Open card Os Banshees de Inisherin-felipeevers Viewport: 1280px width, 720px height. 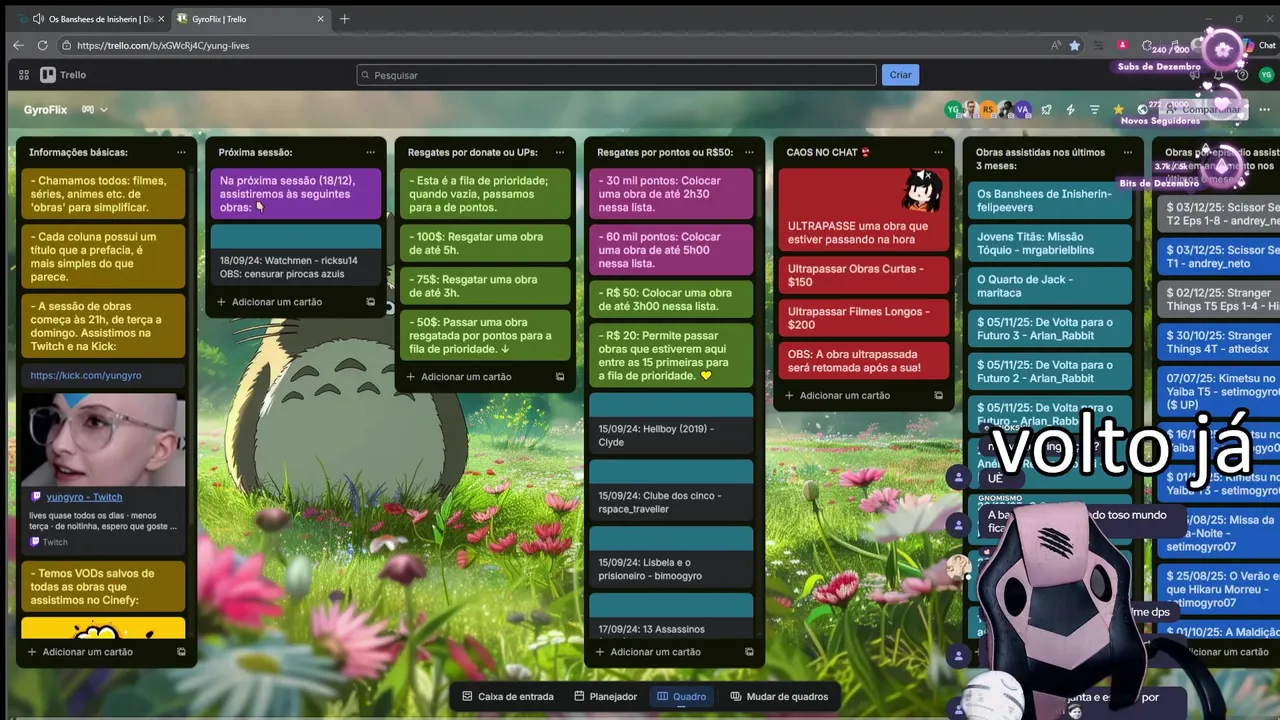click(1050, 200)
